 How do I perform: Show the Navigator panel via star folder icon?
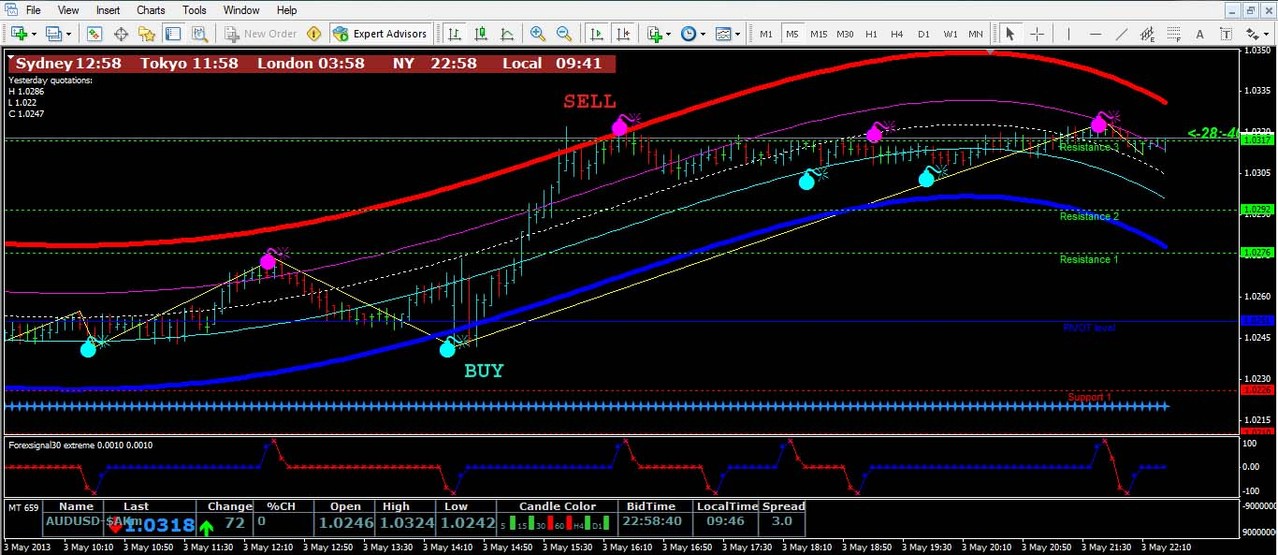[x=147, y=33]
